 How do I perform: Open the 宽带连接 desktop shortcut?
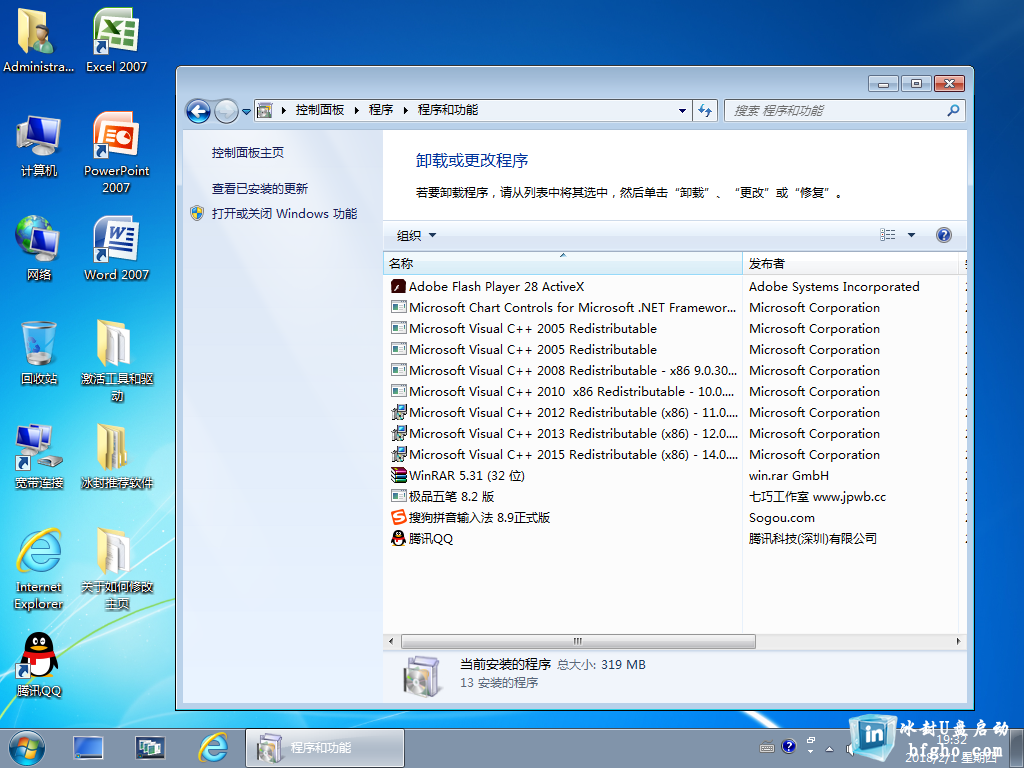[x=39, y=456]
